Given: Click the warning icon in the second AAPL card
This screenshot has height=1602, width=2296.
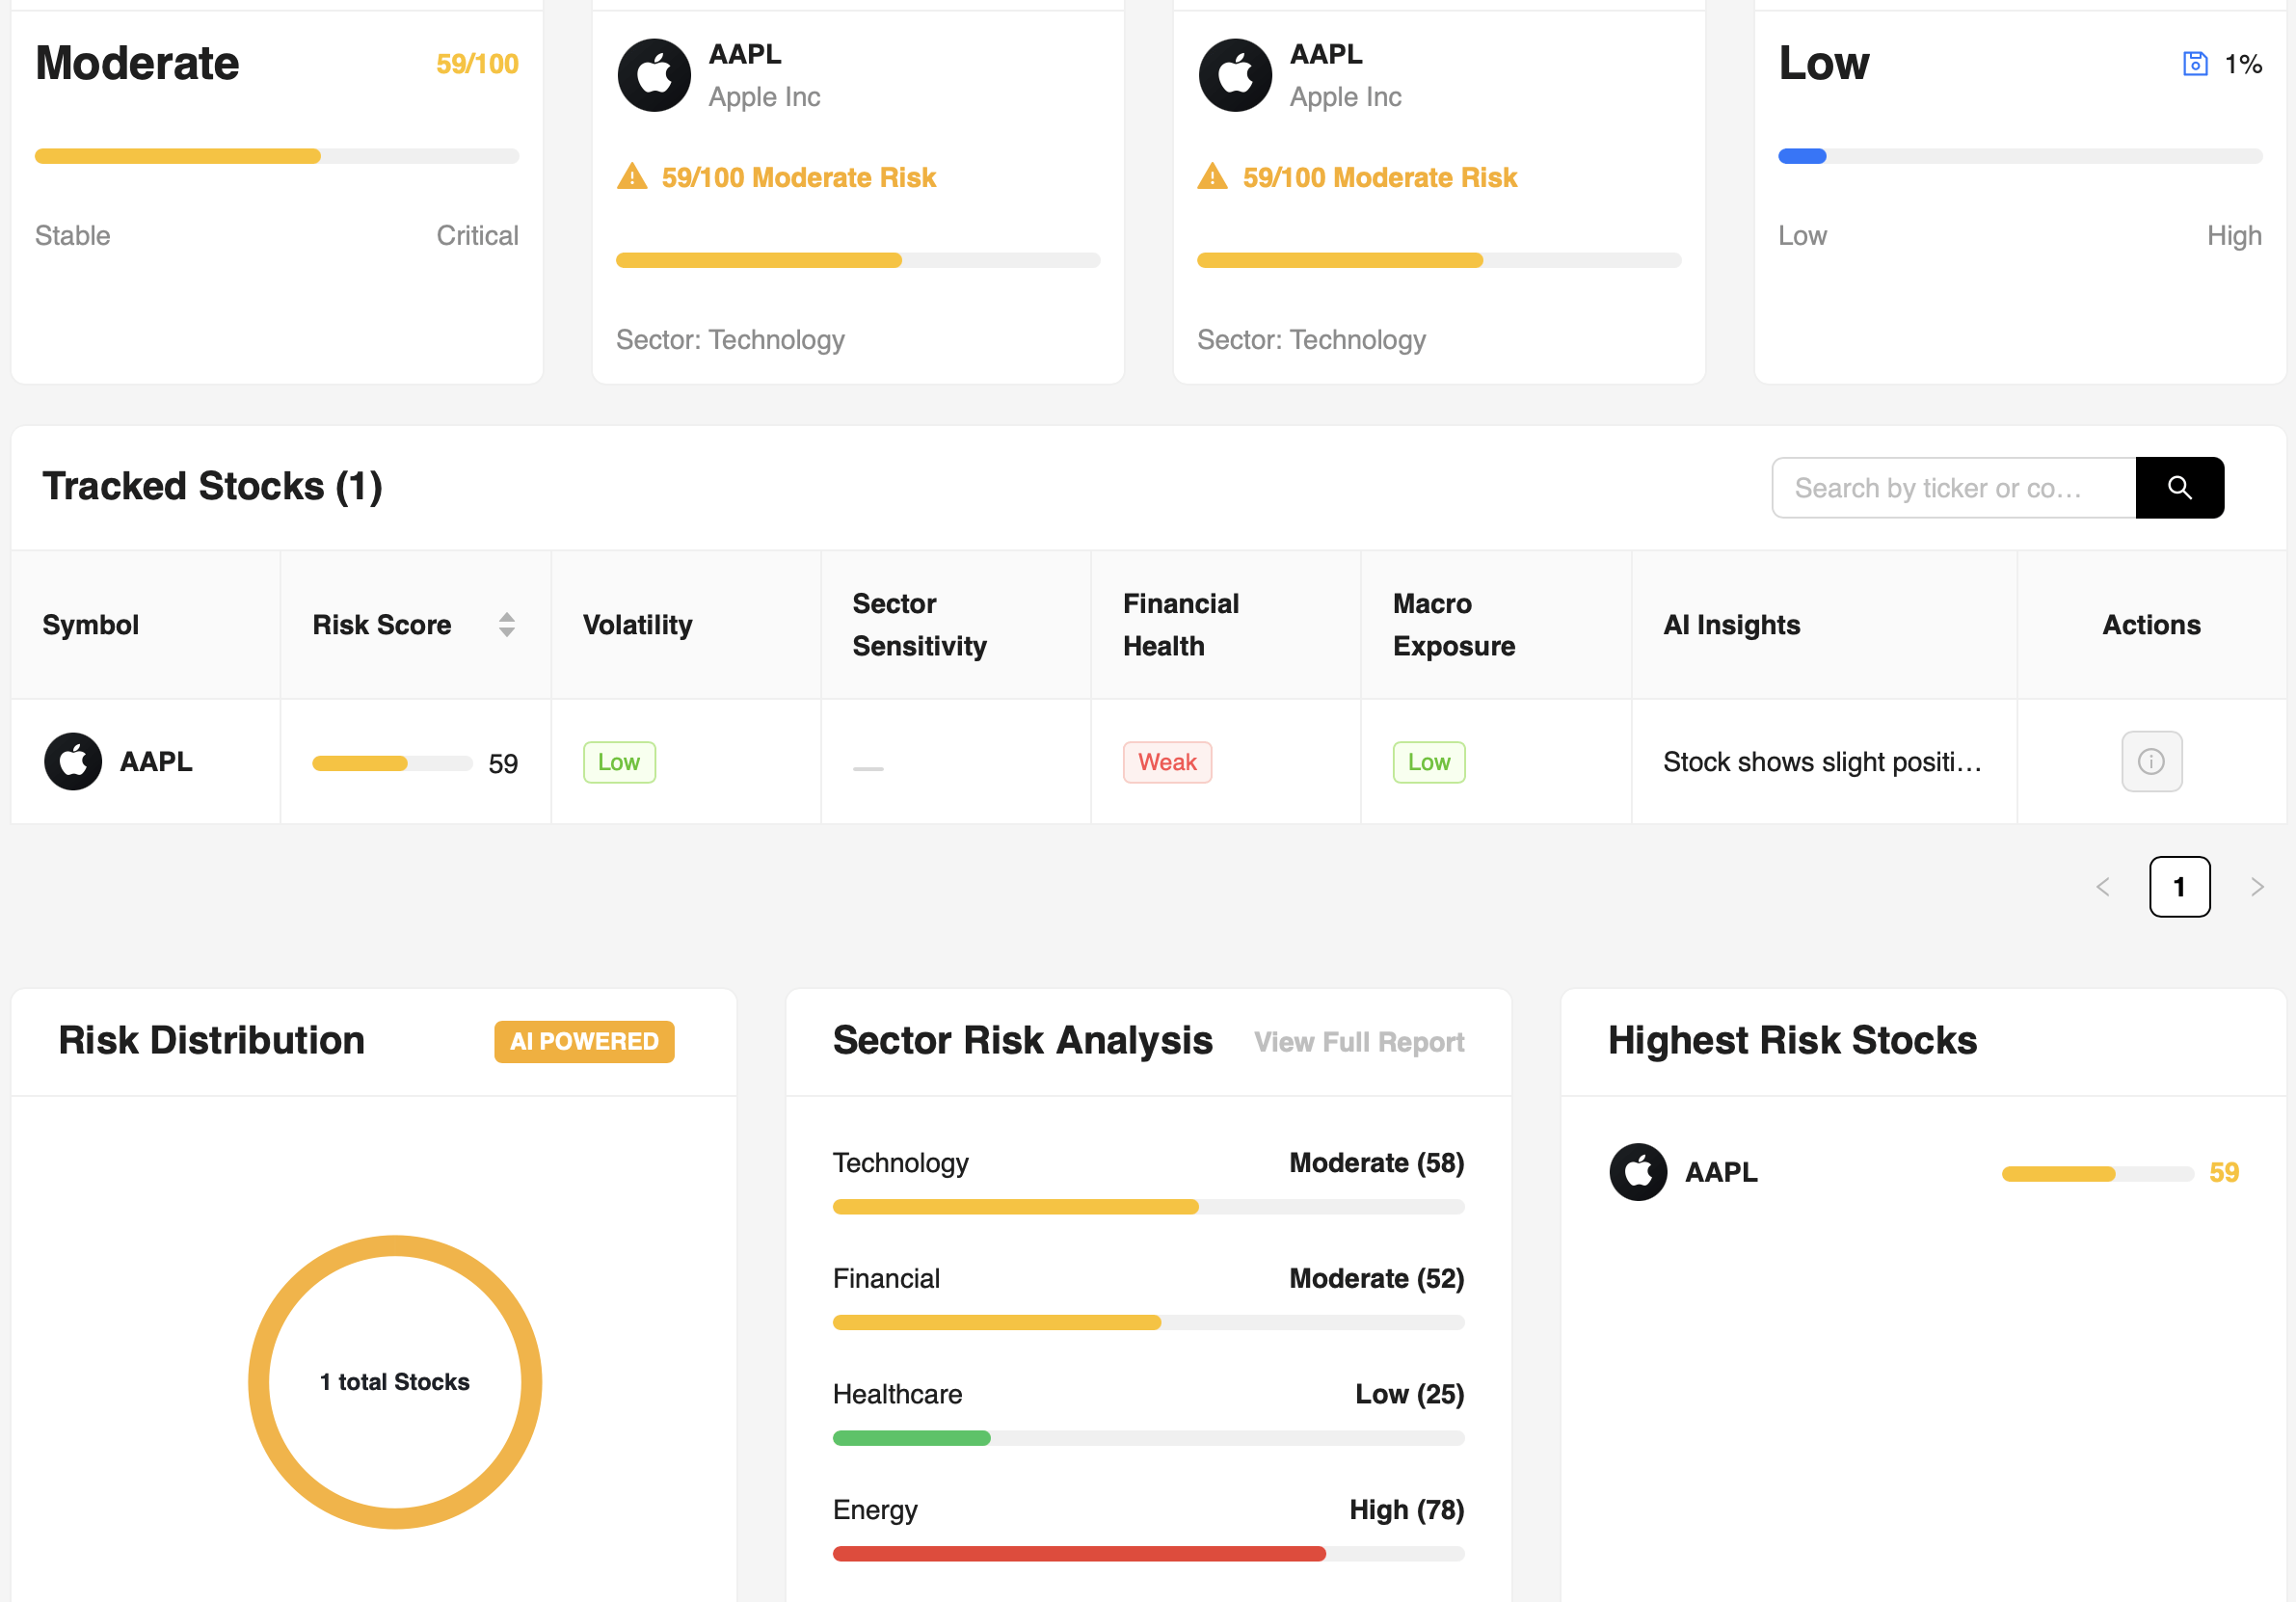Looking at the screenshot, I should tap(1213, 176).
